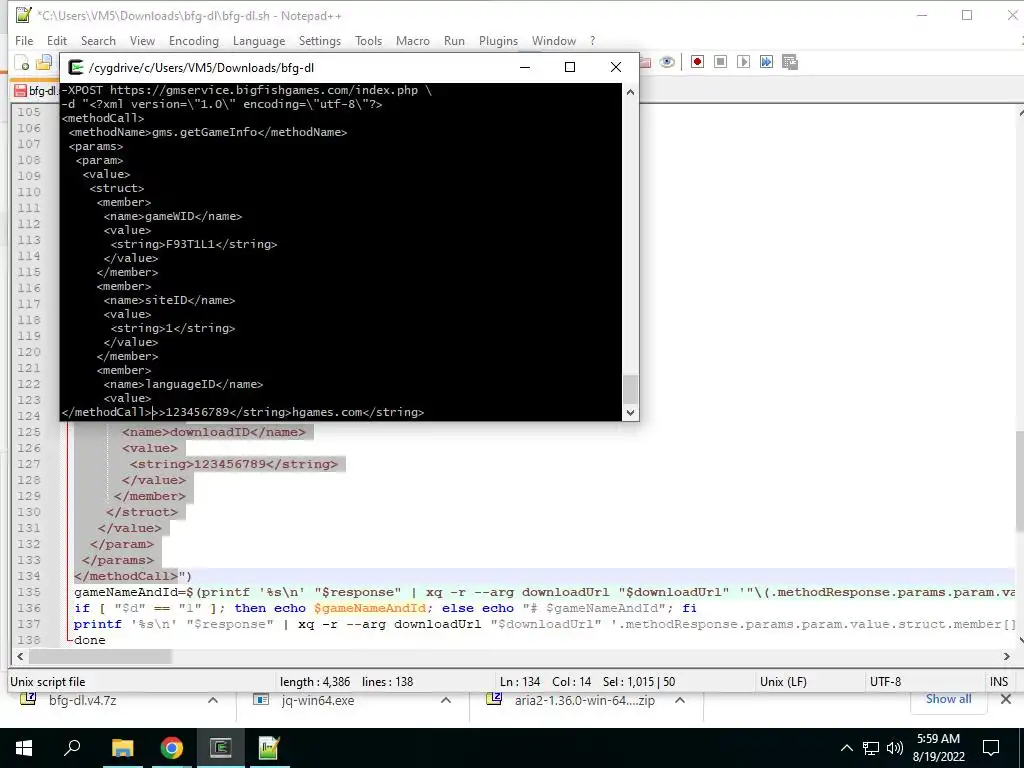
Task: Click the Unix (LF) status bar entry
Action: click(x=783, y=682)
